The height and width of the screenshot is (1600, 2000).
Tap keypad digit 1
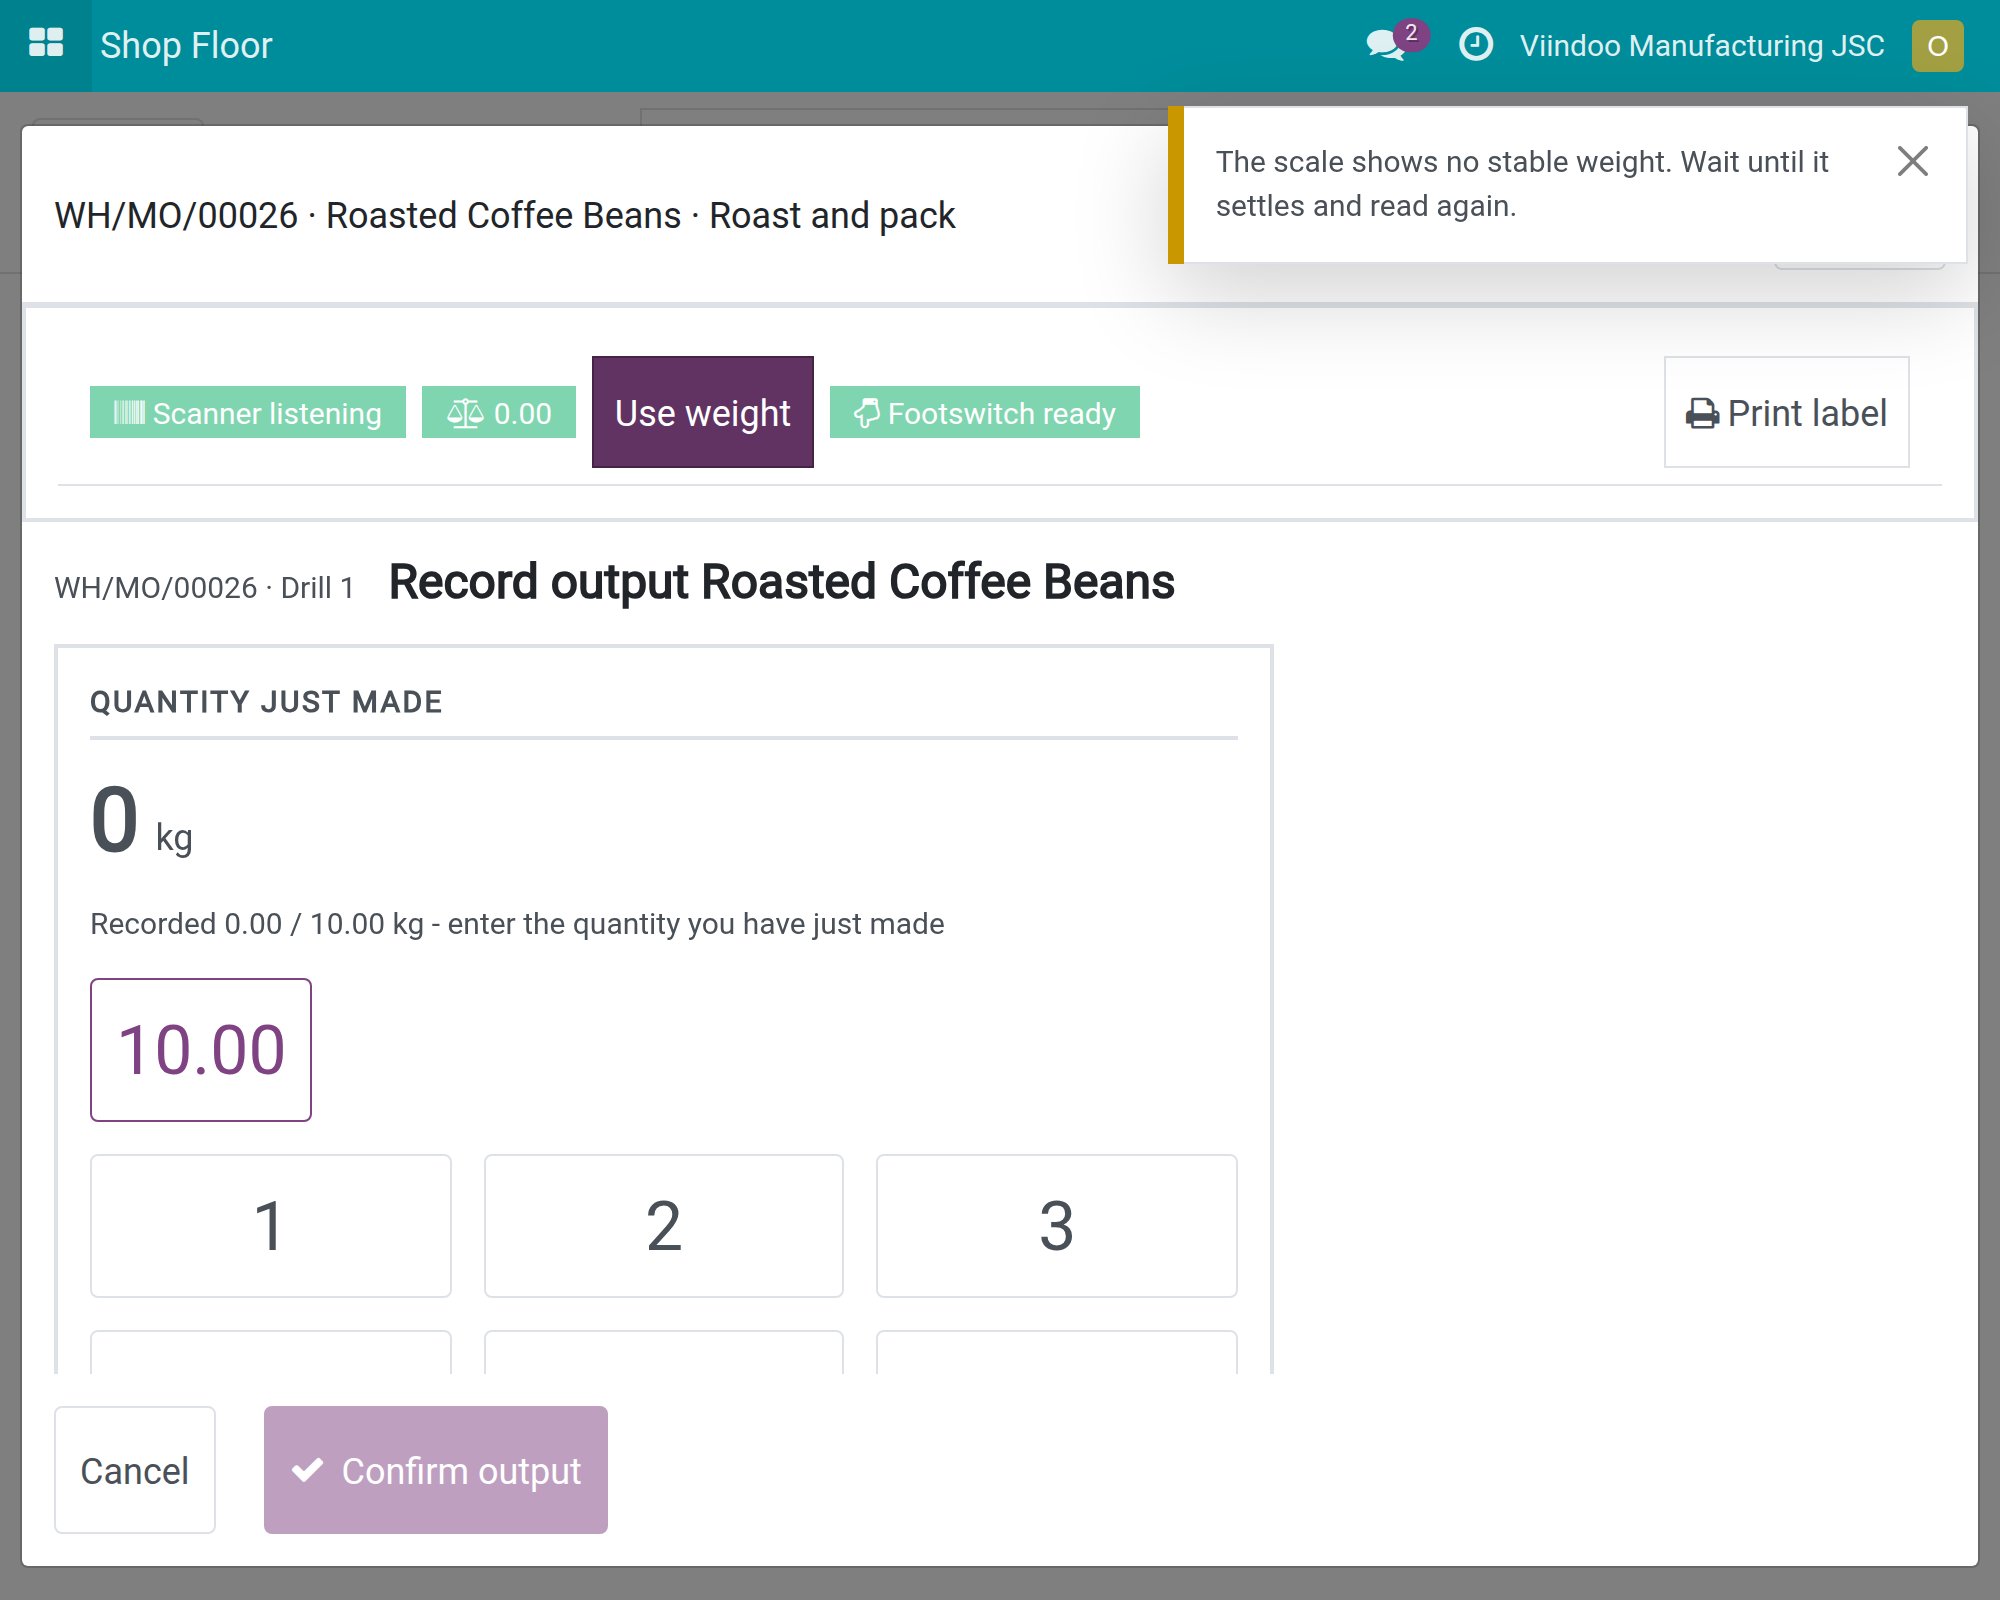[x=270, y=1226]
